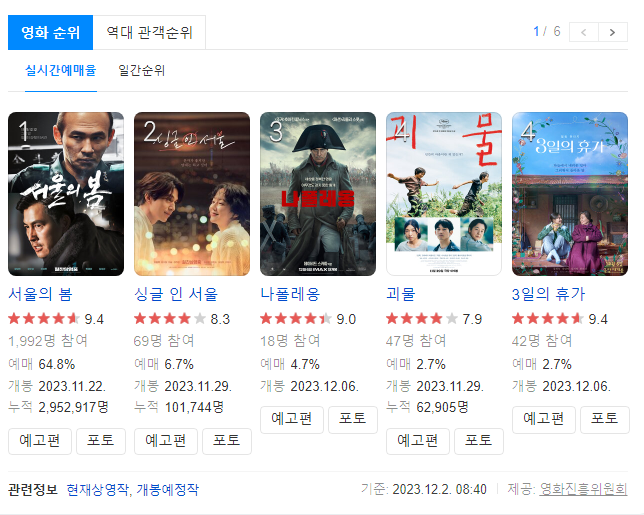Image resolution: width=644 pixels, height=515 pixels.
Task: Open the 서울의 봄 title link
Action: (40, 294)
